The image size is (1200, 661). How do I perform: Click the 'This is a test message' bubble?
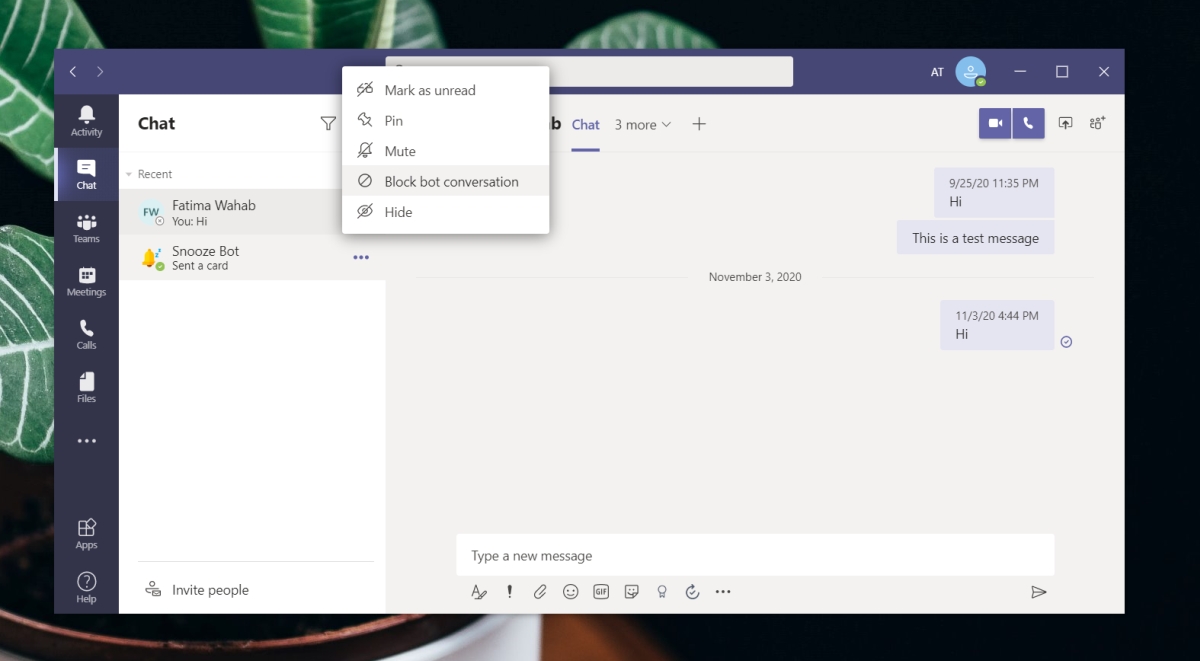975,238
